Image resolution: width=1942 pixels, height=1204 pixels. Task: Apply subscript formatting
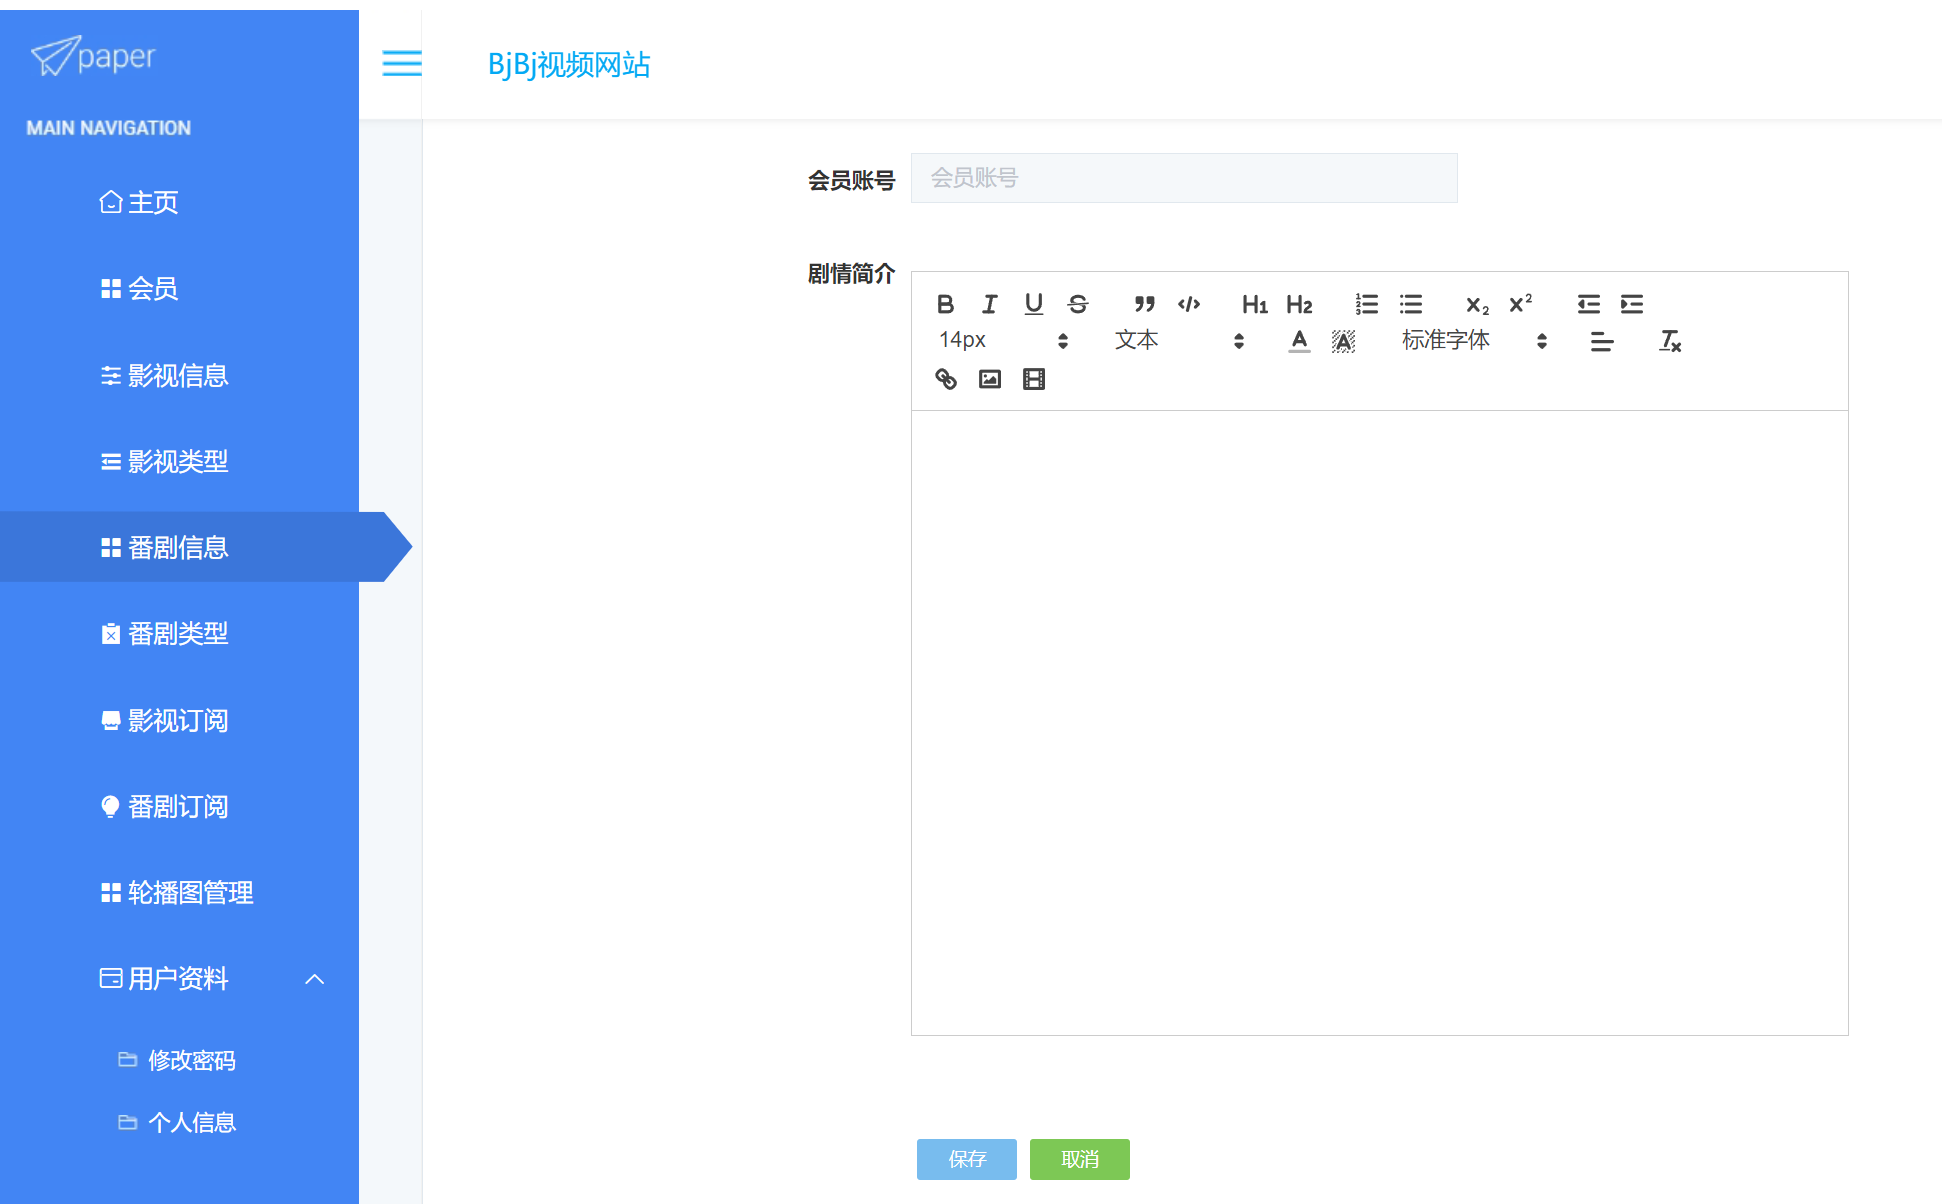[1477, 304]
